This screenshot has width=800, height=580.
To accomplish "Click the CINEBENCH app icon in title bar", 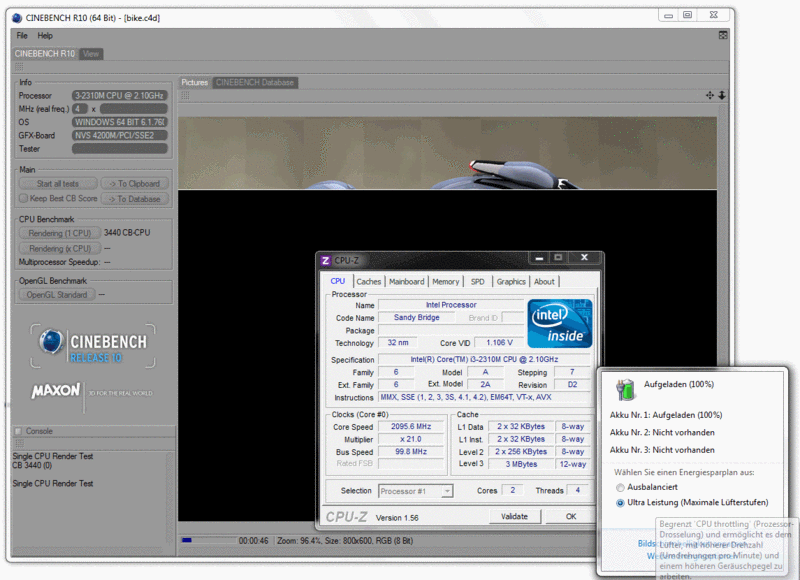I will coord(17,18).
